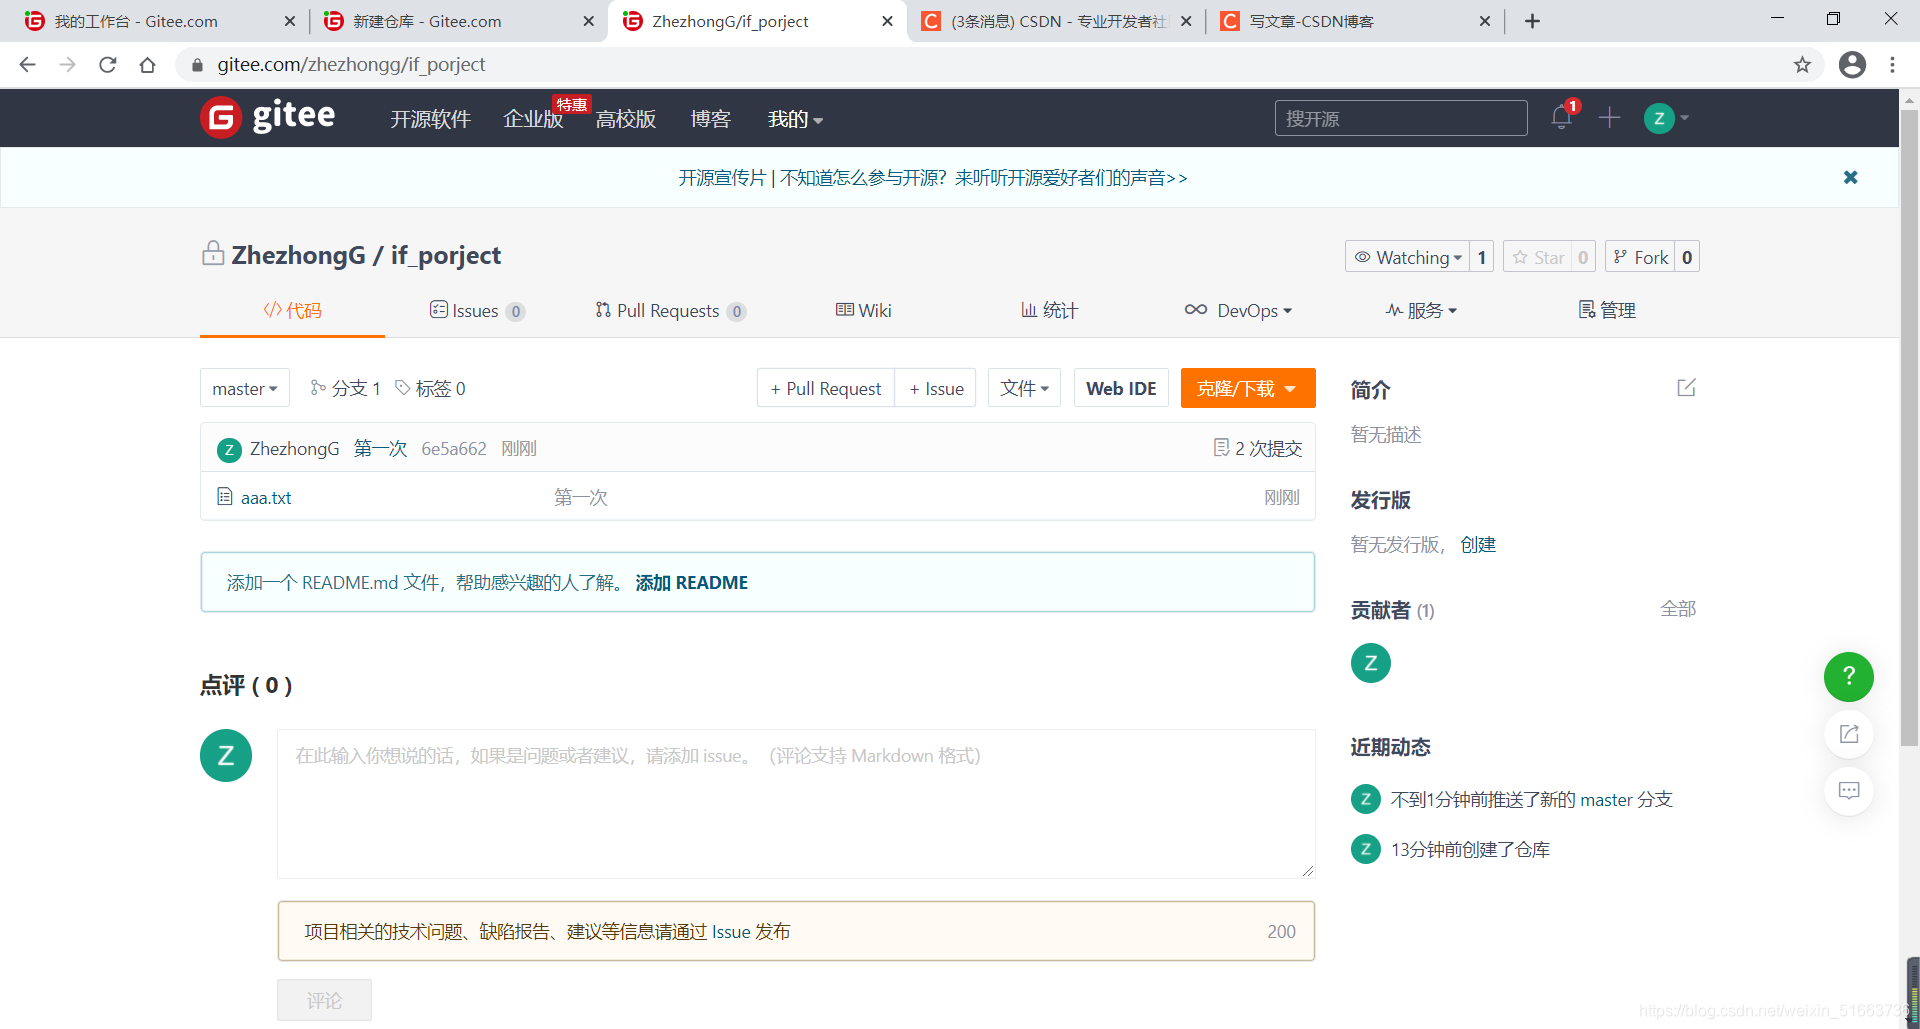Open browser home page icon

(x=148, y=65)
